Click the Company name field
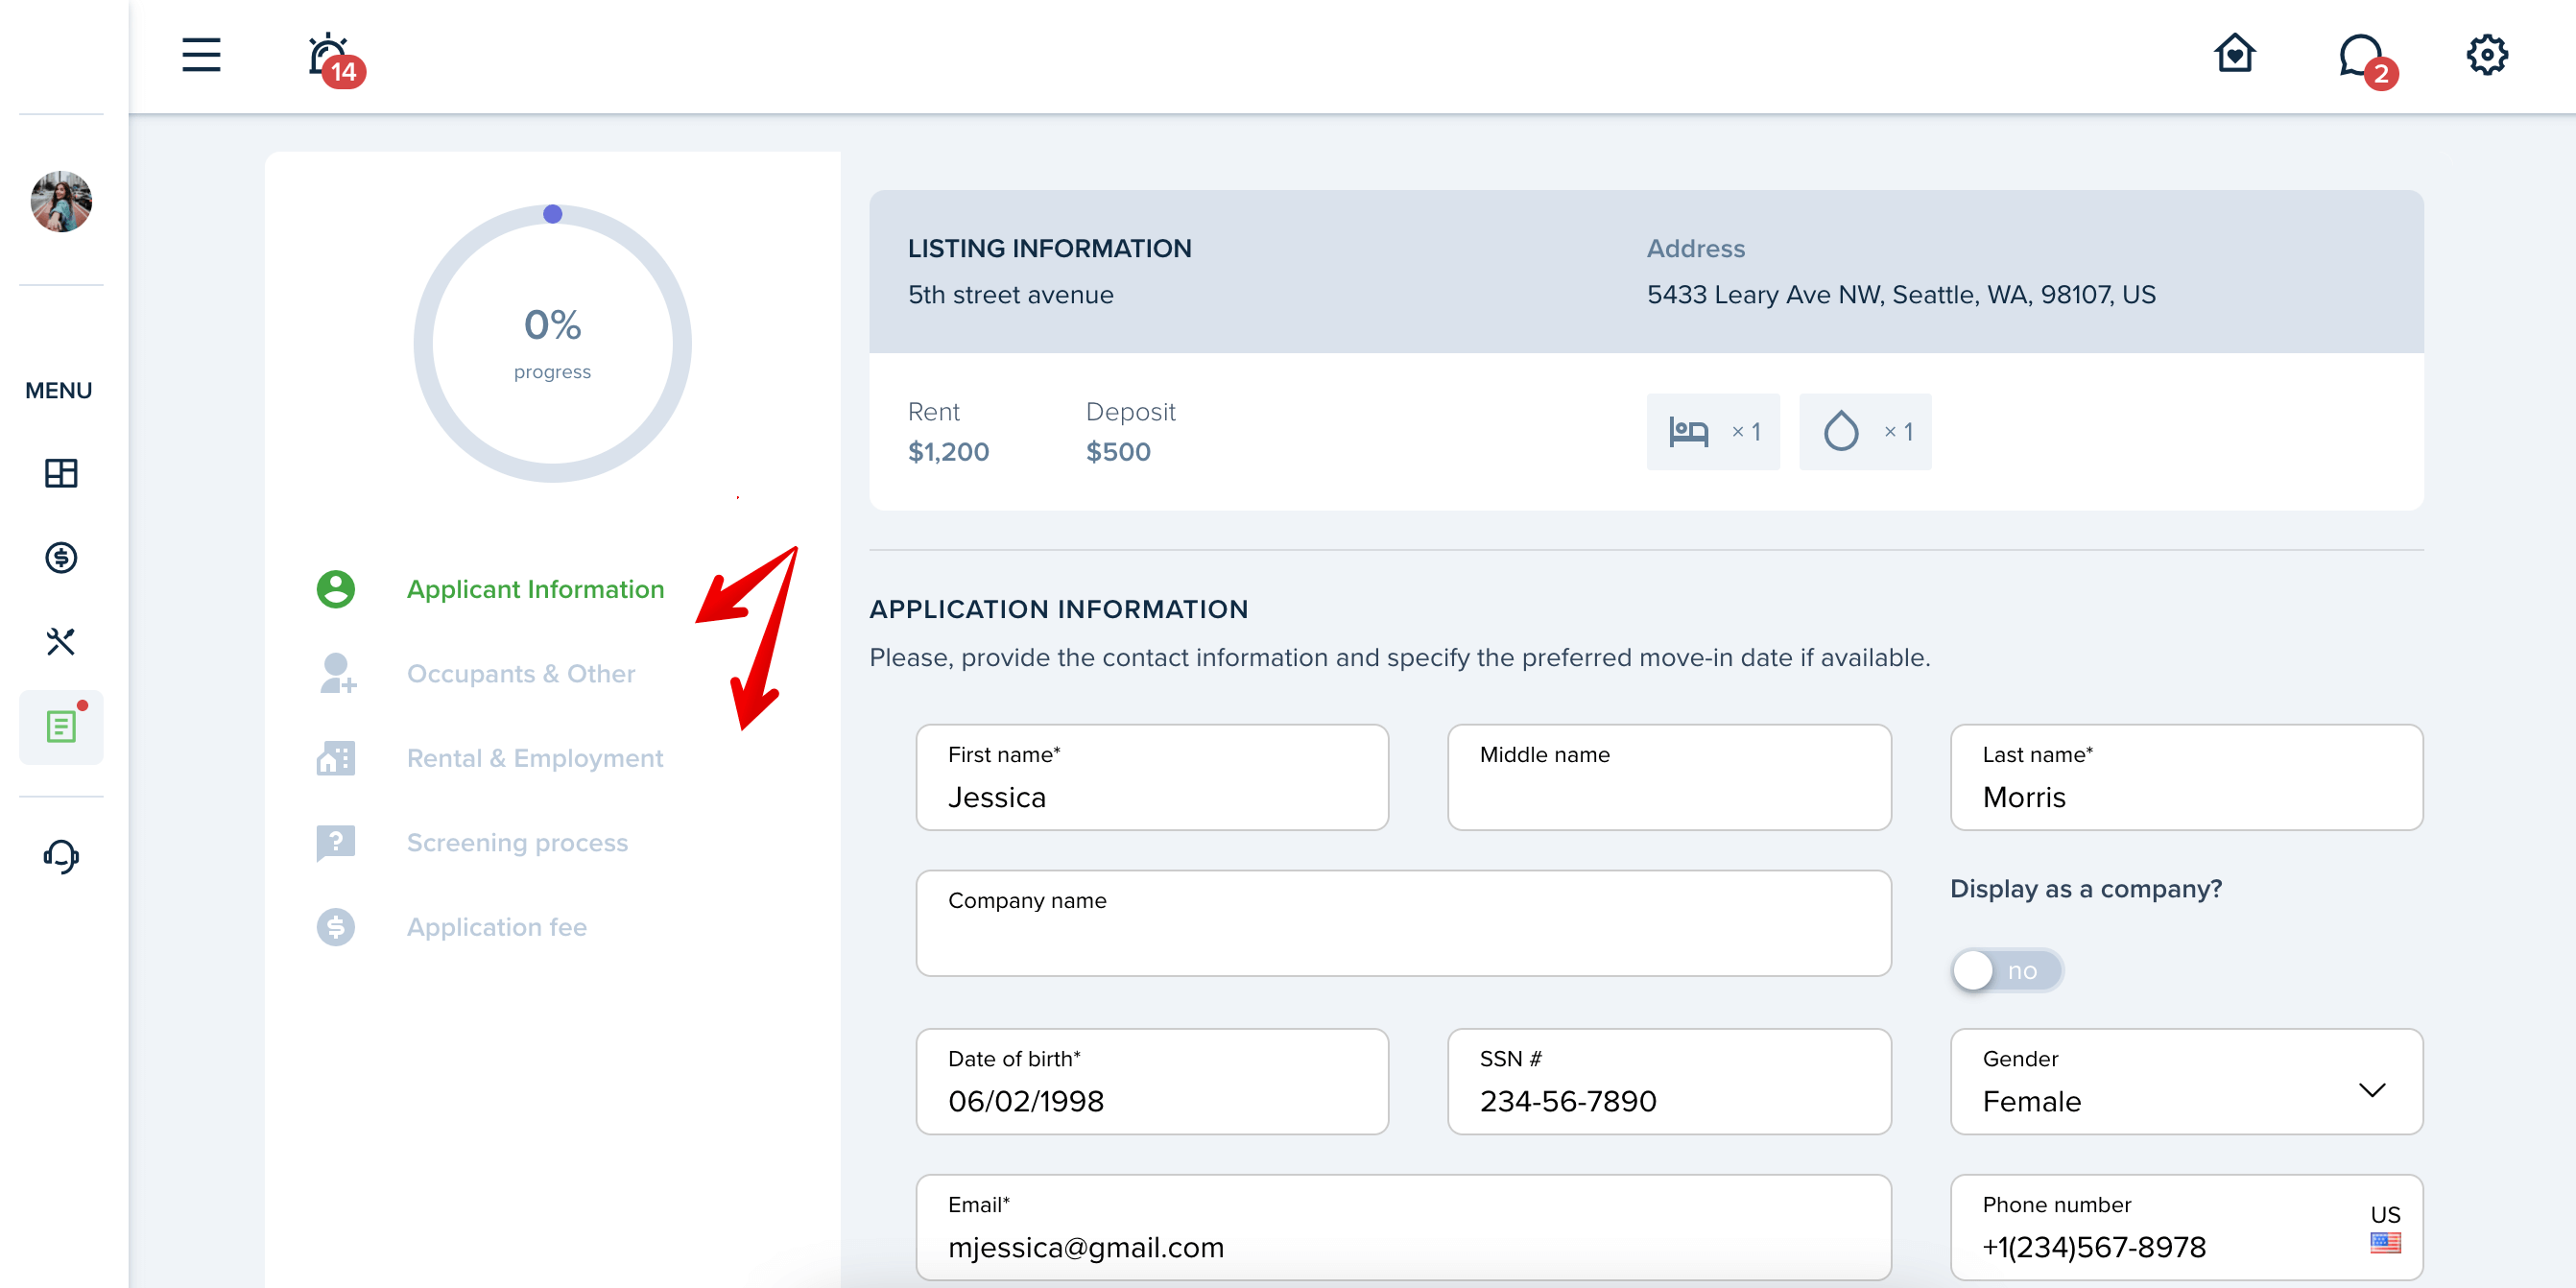The height and width of the screenshot is (1288, 2576). [x=1403, y=923]
